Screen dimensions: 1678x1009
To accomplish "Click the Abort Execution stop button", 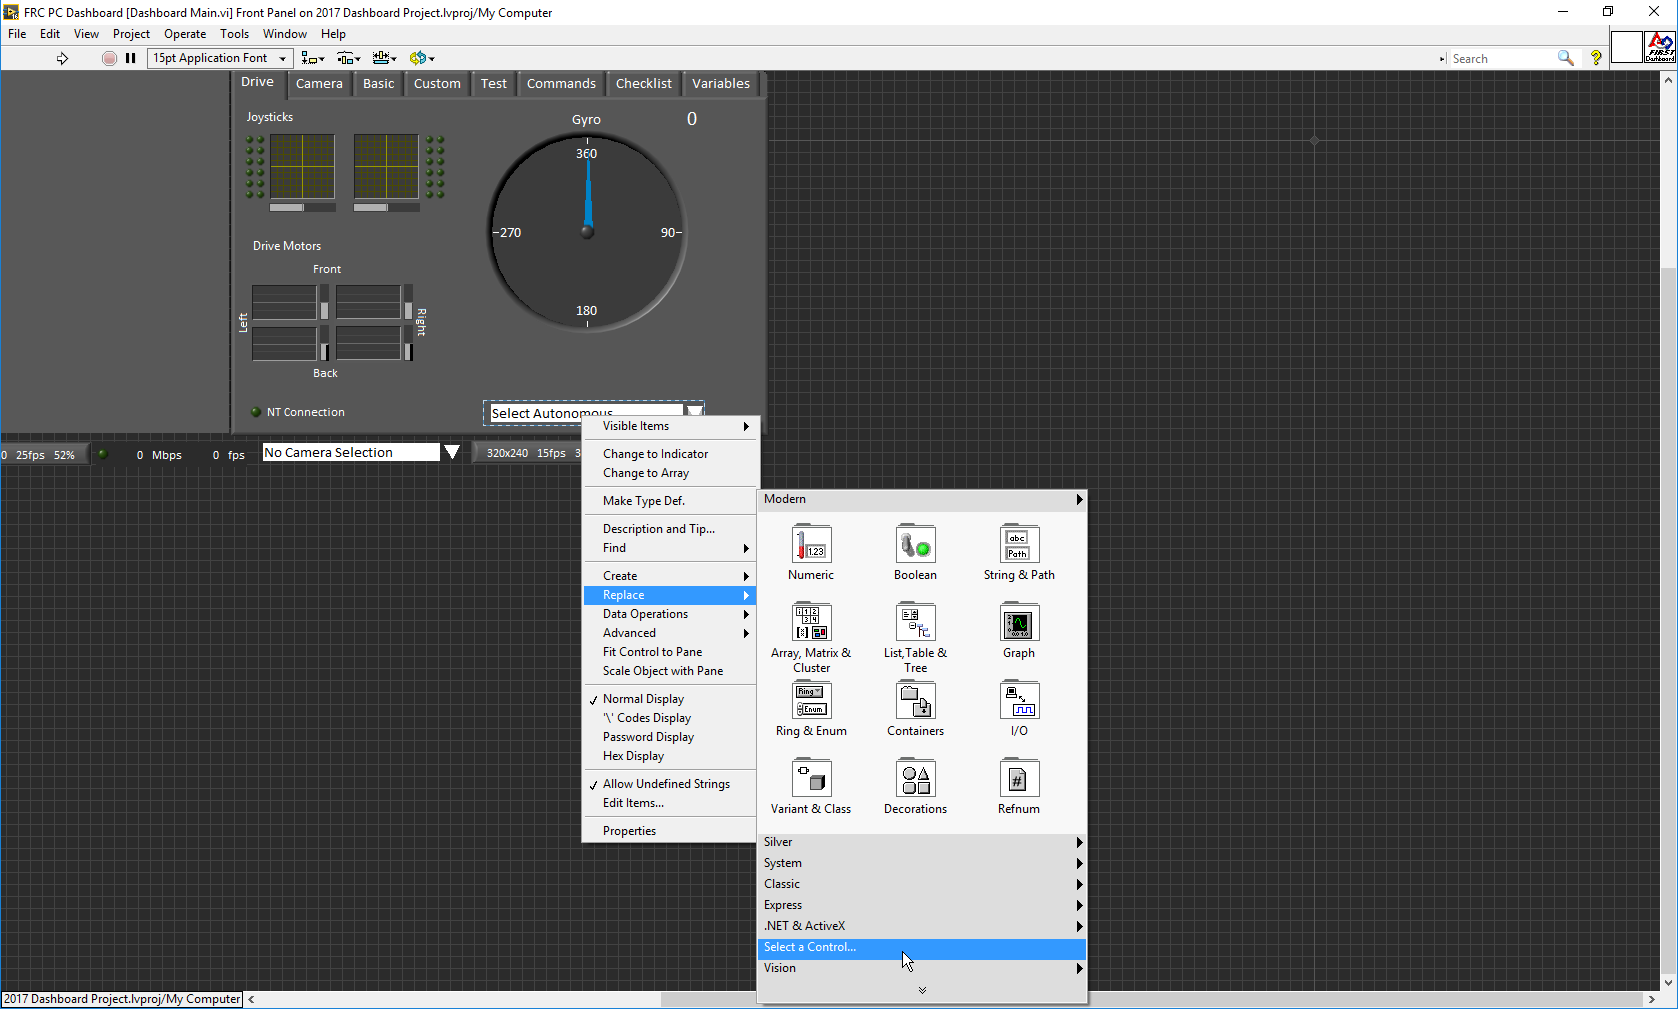I will tap(109, 58).
